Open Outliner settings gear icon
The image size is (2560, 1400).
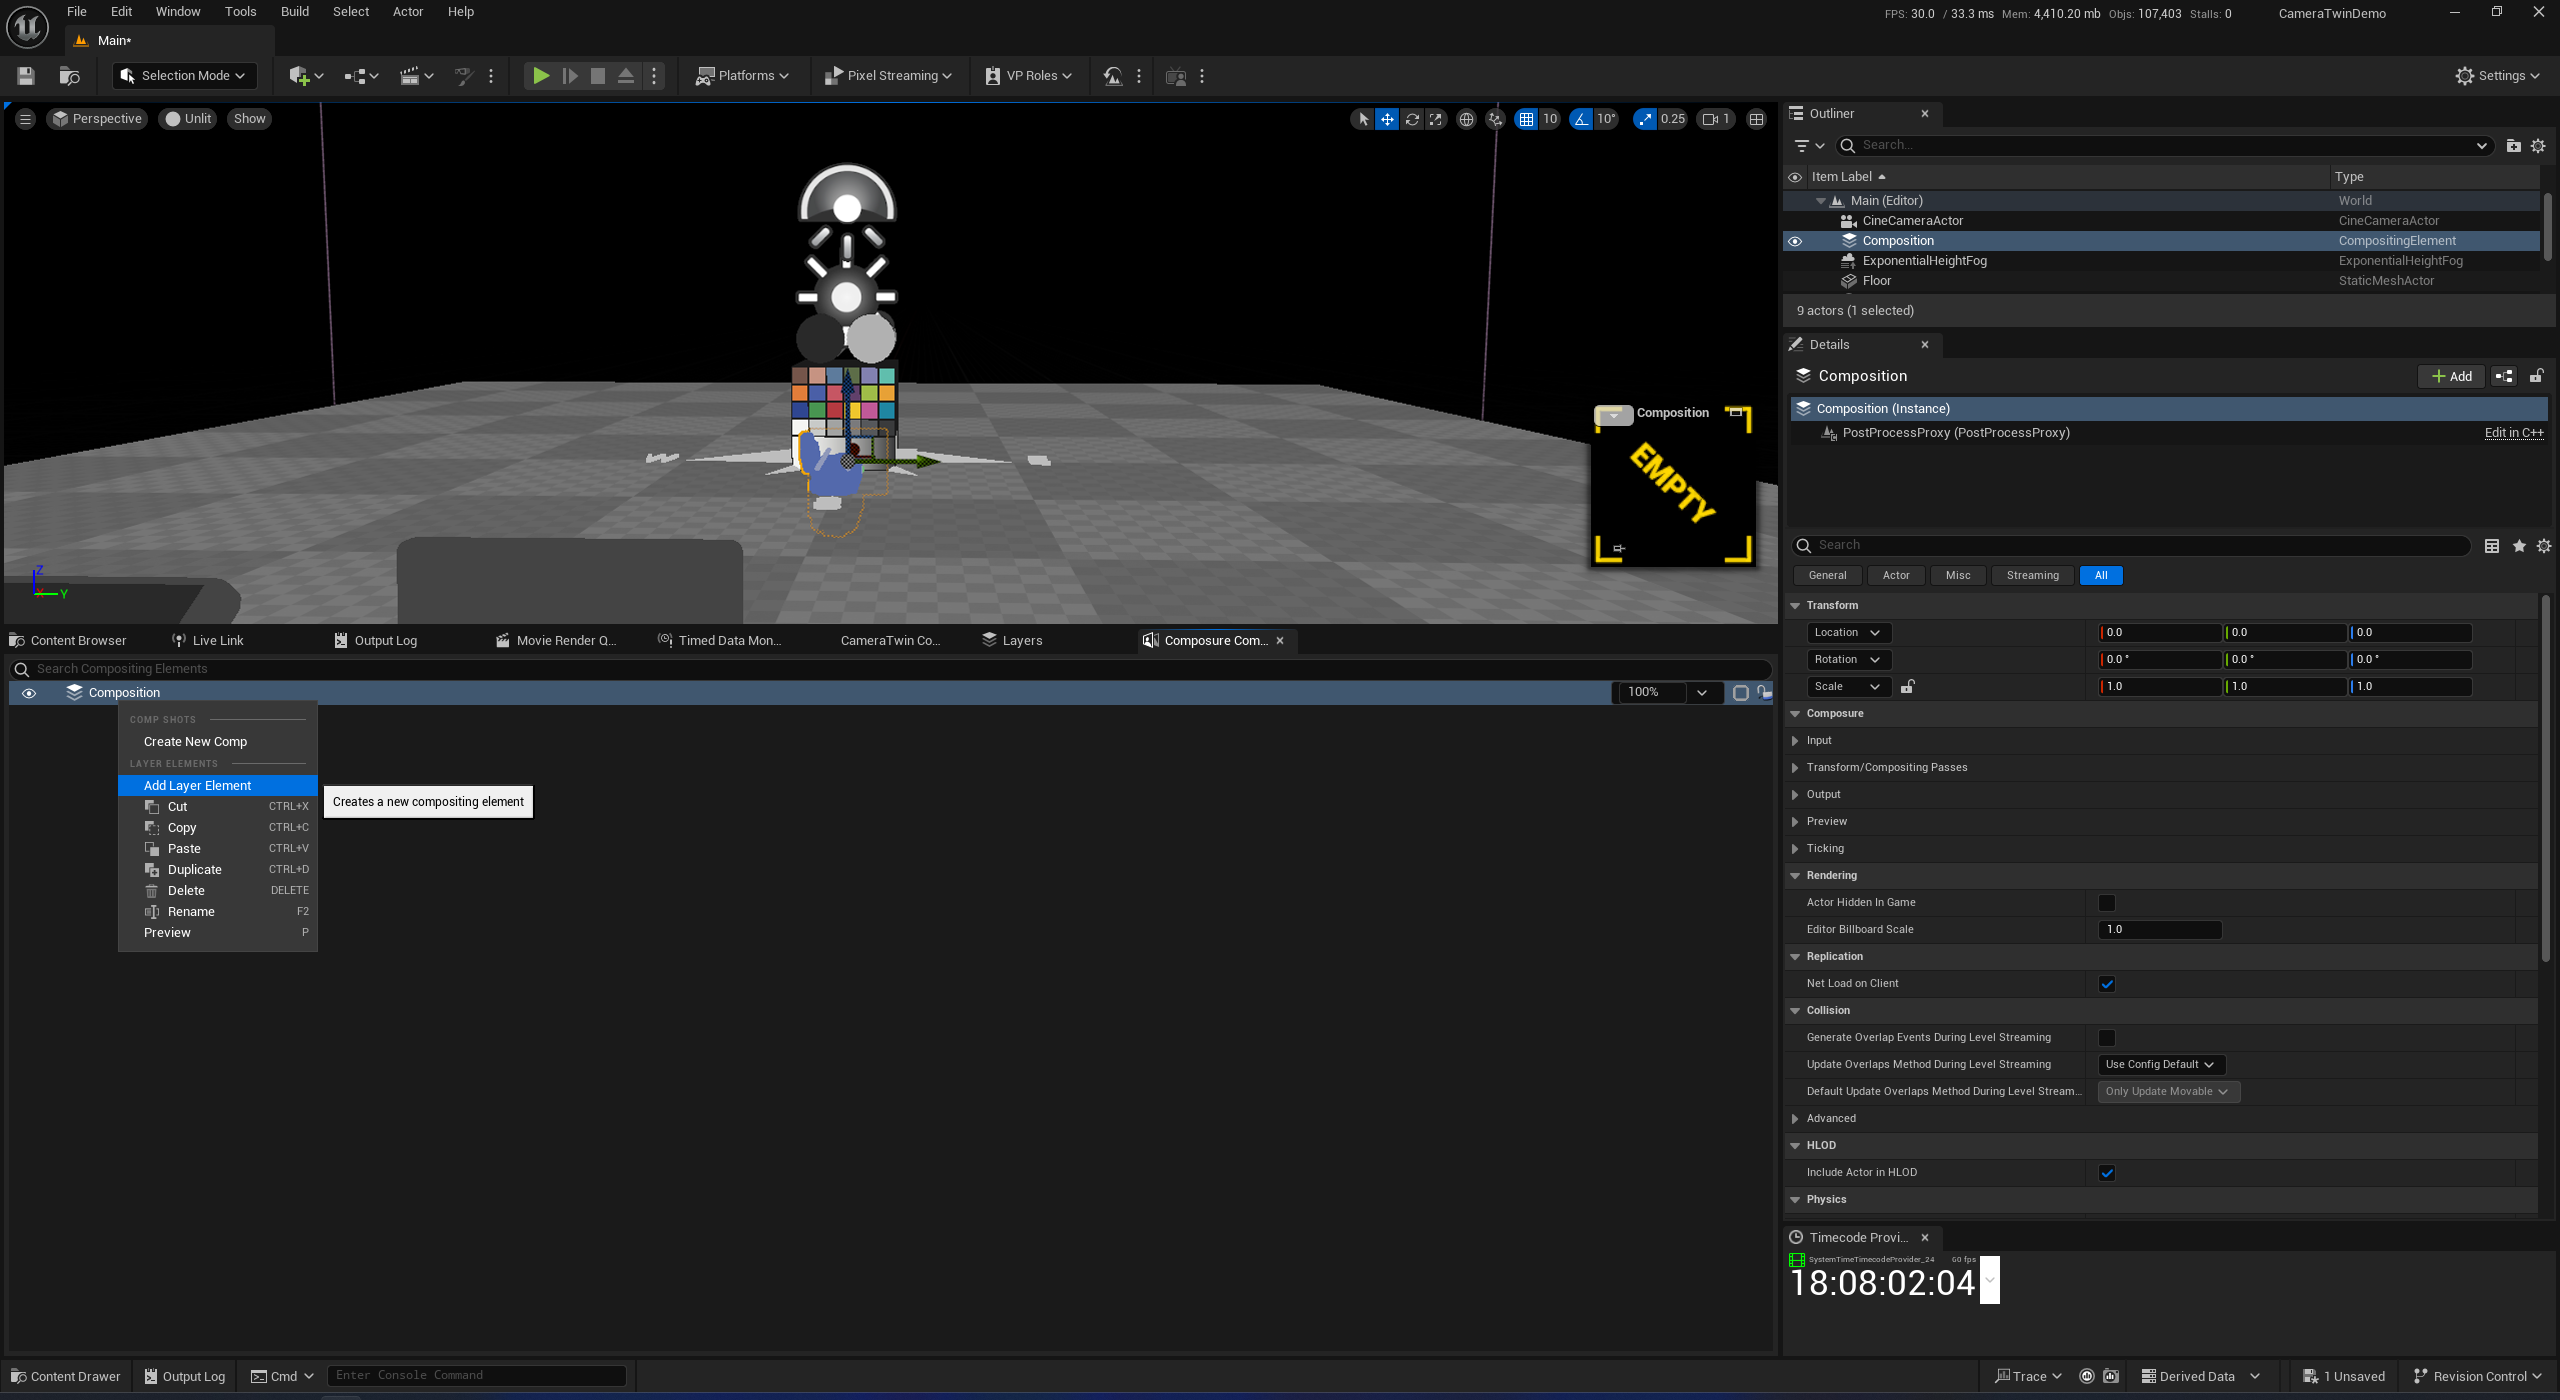pos(2538,146)
